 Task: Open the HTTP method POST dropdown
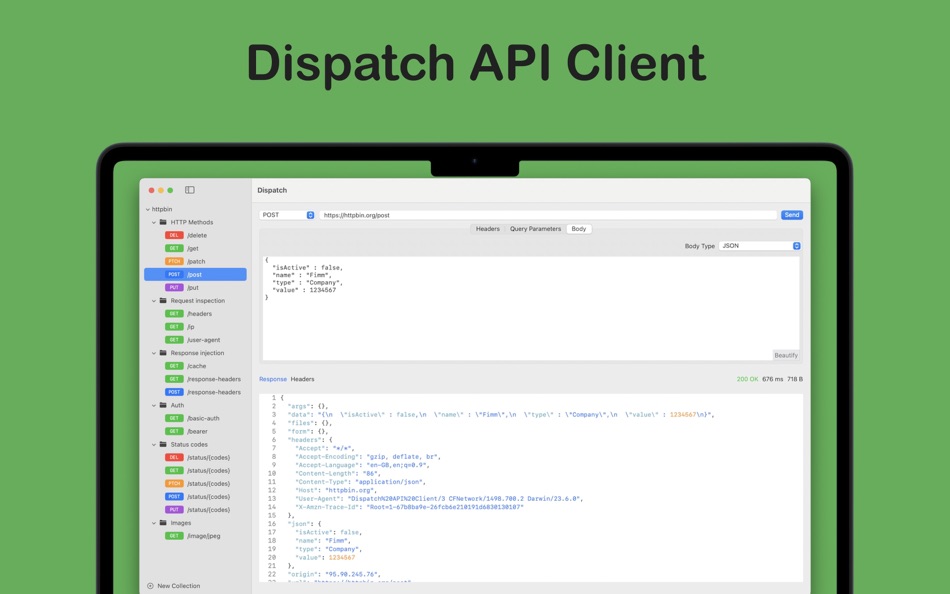(287, 215)
